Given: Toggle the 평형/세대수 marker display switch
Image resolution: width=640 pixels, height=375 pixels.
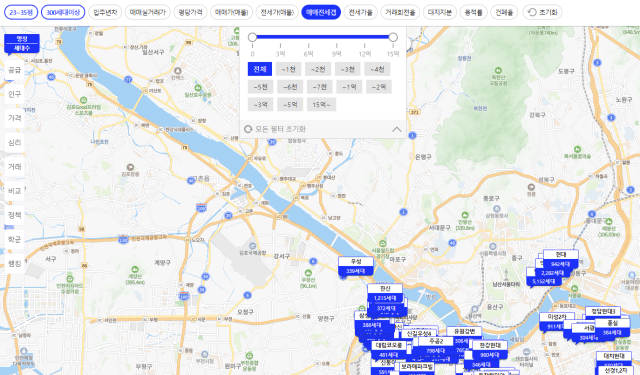Looking at the screenshot, I should click(22, 44).
